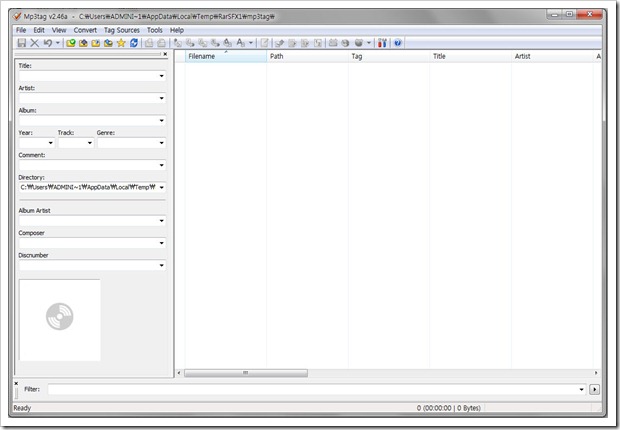Open the Help menu
Image resolution: width=620 pixels, height=430 pixels.
tap(177, 30)
